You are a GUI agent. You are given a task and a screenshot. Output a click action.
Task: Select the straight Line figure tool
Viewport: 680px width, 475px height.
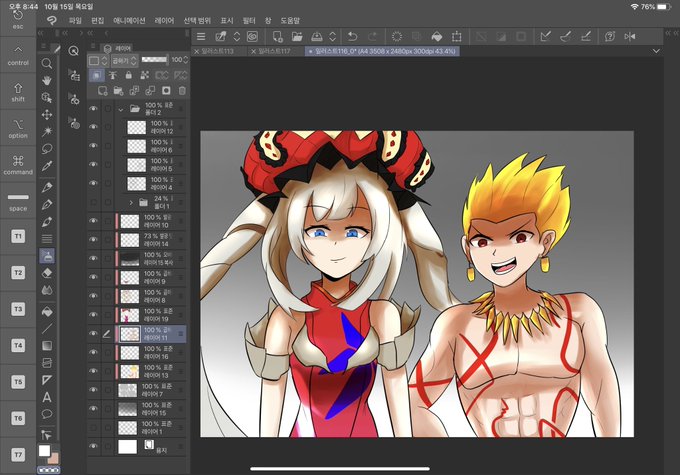47,329
